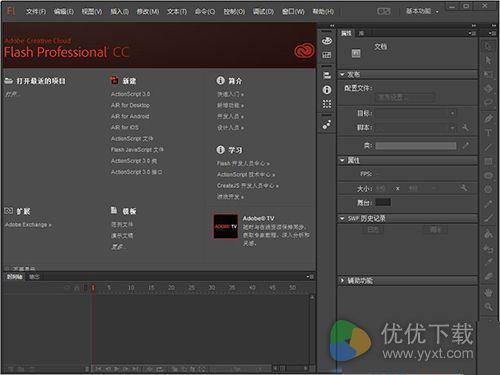Open the 编辑(E) menu

coord(63,12)
